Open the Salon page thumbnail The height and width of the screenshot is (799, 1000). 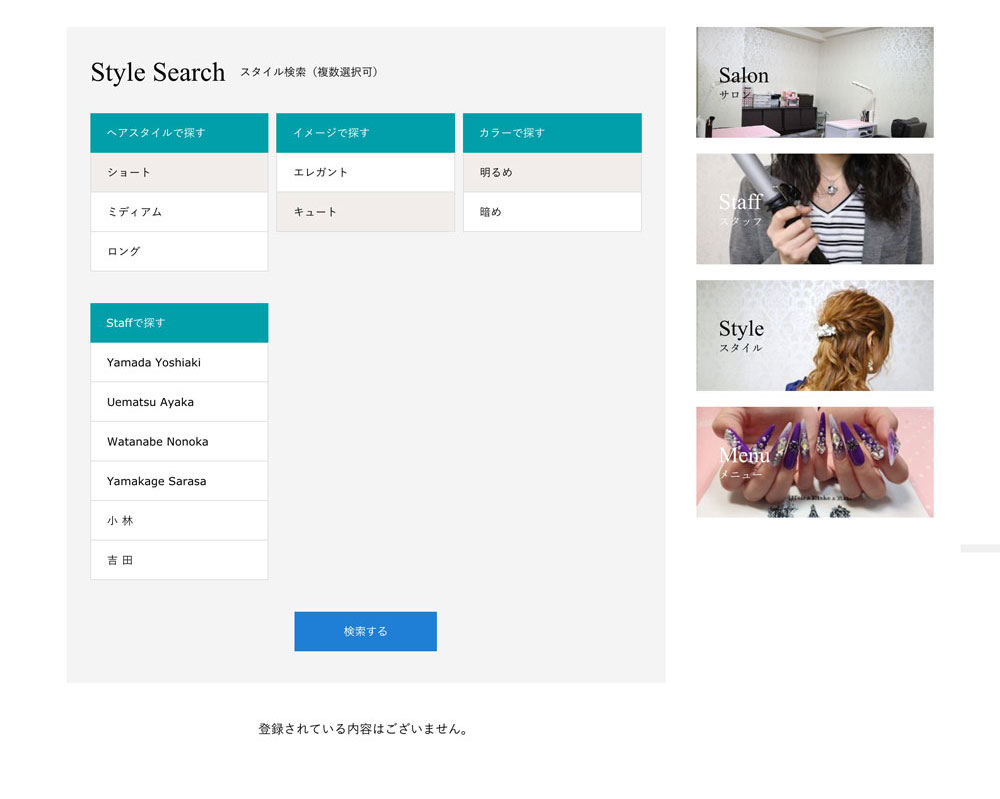[x=814, y=82]
